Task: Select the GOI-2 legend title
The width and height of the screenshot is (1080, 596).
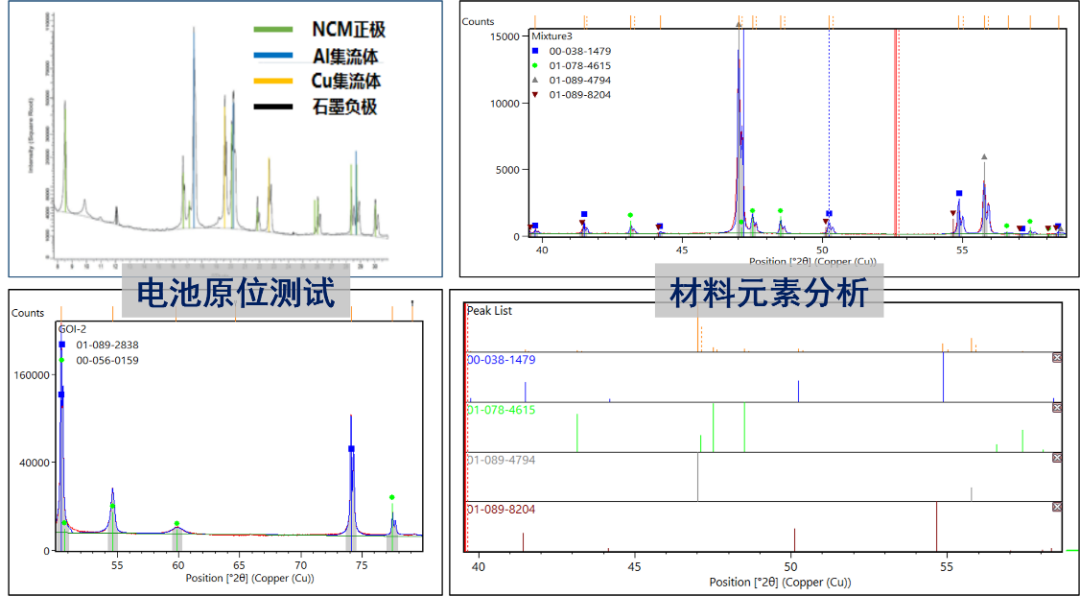Action: click(x=74, y=328)
